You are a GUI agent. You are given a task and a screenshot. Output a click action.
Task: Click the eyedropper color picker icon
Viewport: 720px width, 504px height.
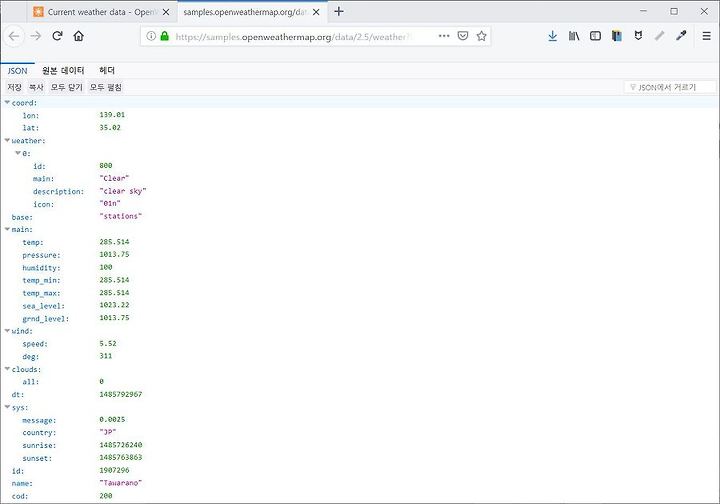tap(681, 36)
